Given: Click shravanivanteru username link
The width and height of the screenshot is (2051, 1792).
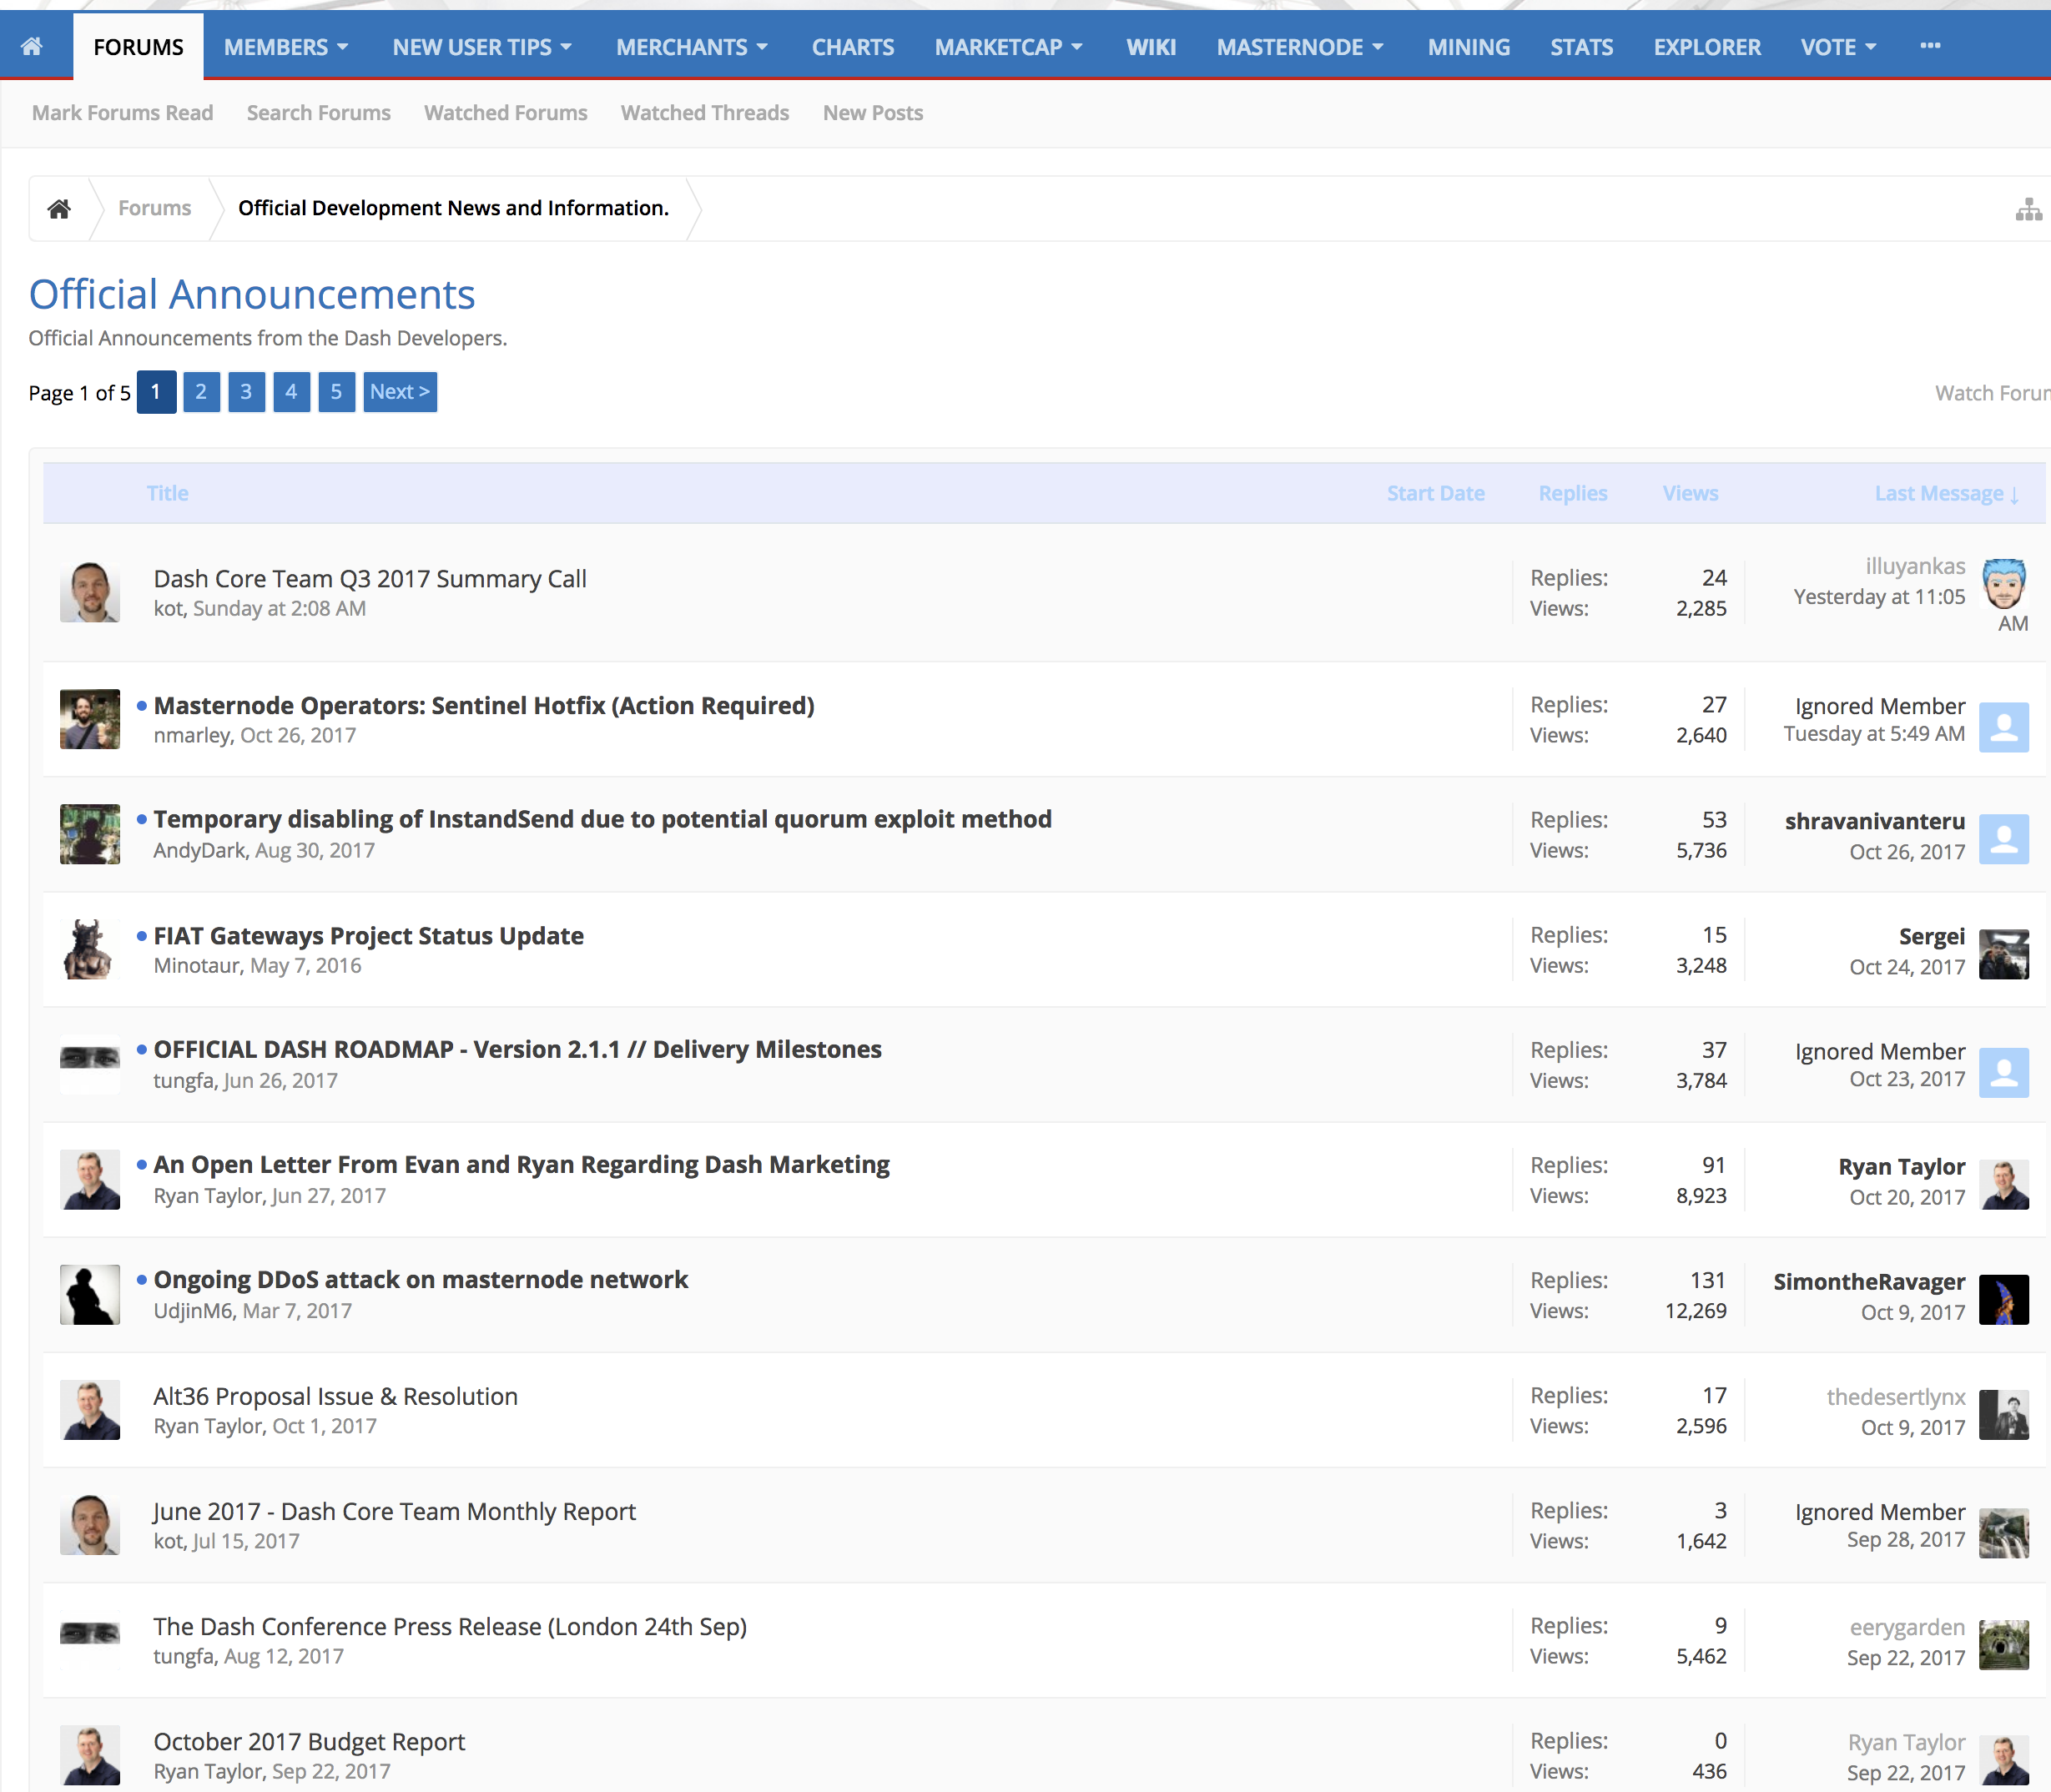Looking at the screenshot, I should tap(1874, 822).
